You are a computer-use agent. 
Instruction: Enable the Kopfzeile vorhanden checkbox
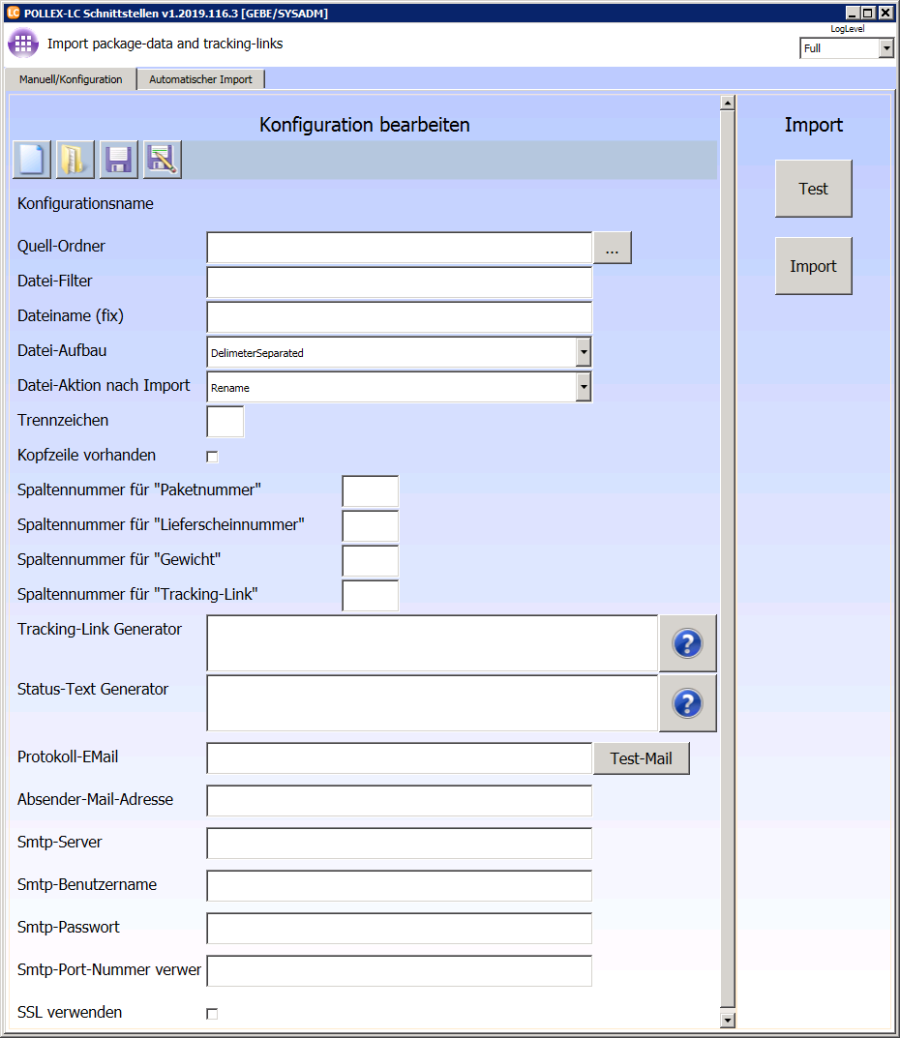coord(212,457)
